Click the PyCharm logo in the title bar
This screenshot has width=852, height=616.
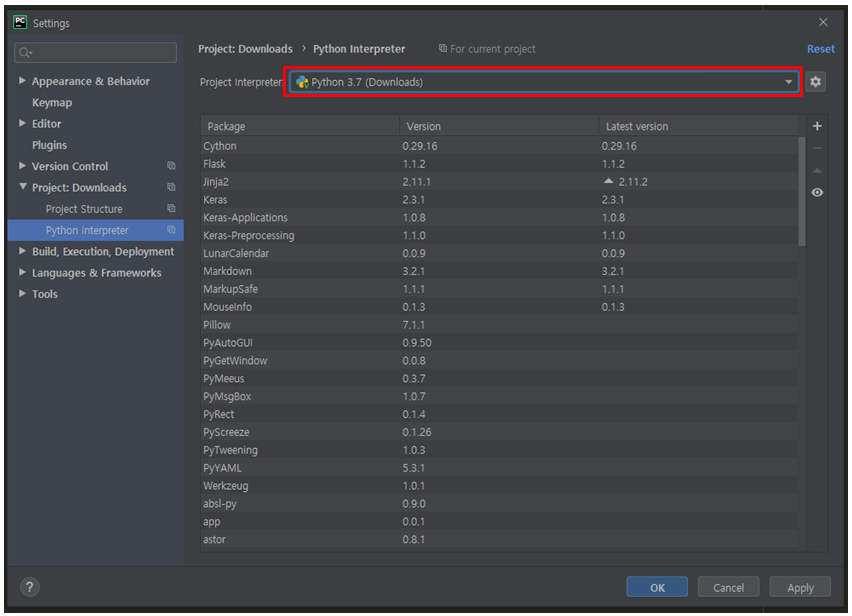click(x=20, y=22)
